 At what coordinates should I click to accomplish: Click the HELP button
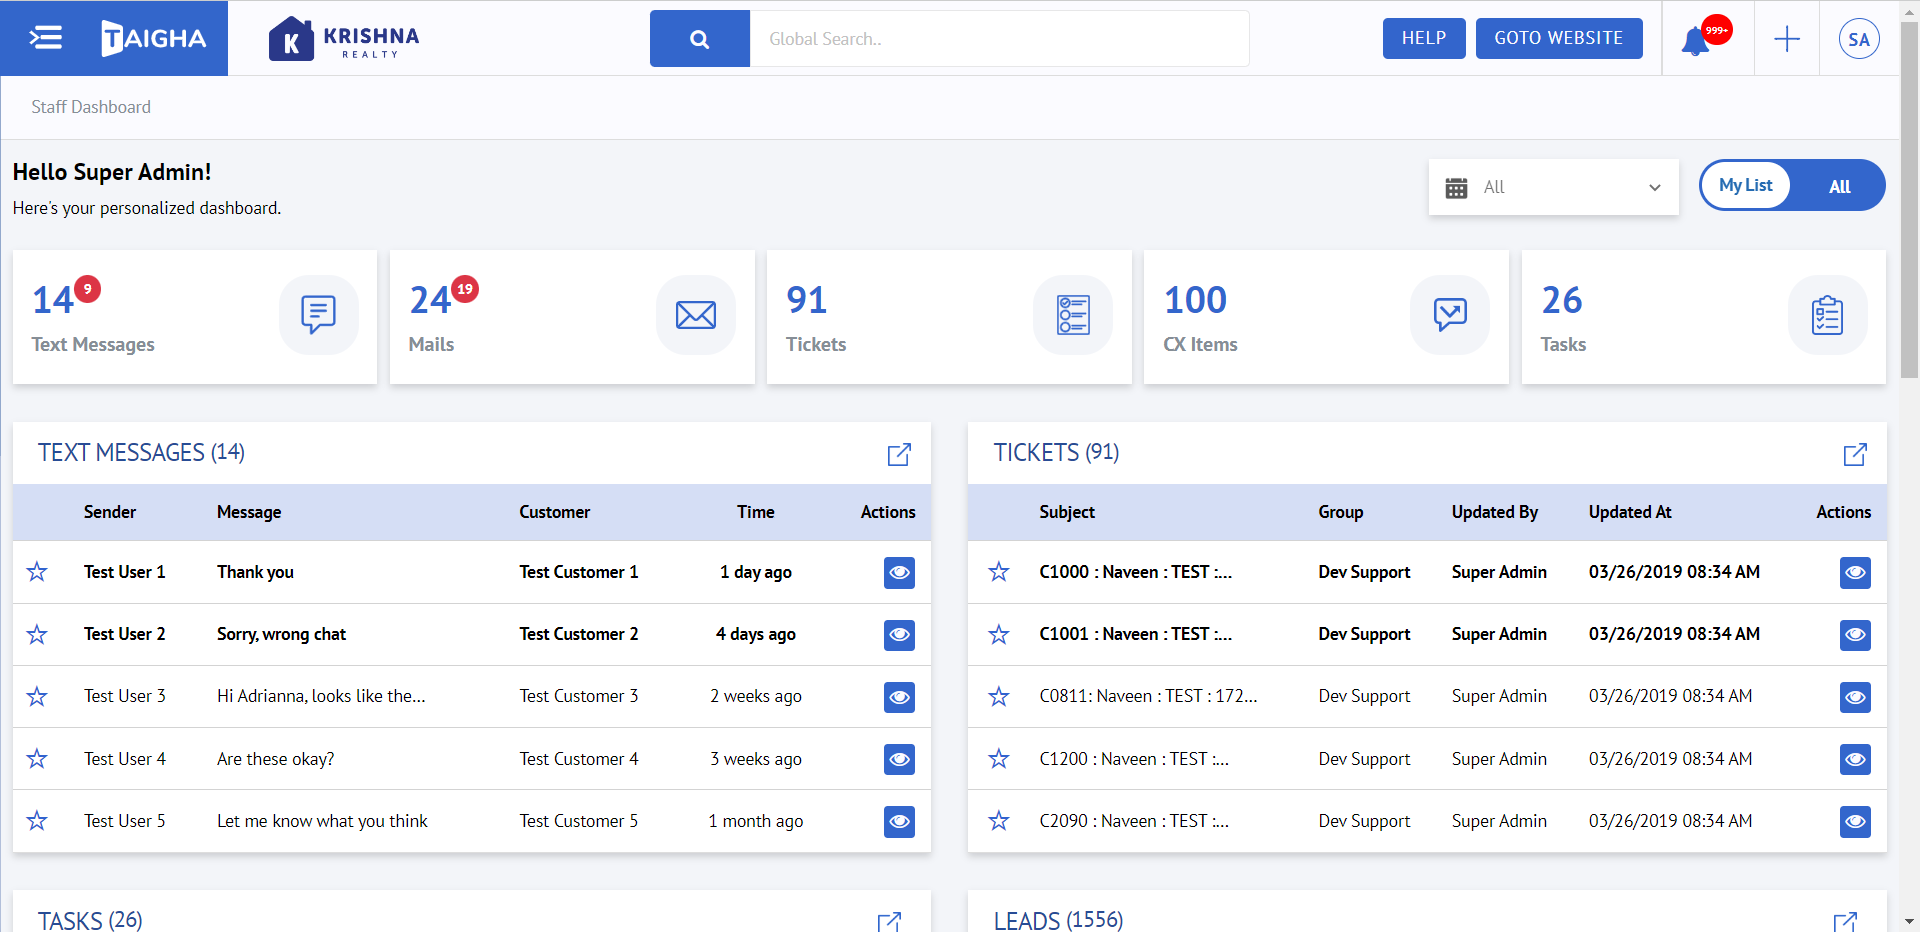[1424, 38]
